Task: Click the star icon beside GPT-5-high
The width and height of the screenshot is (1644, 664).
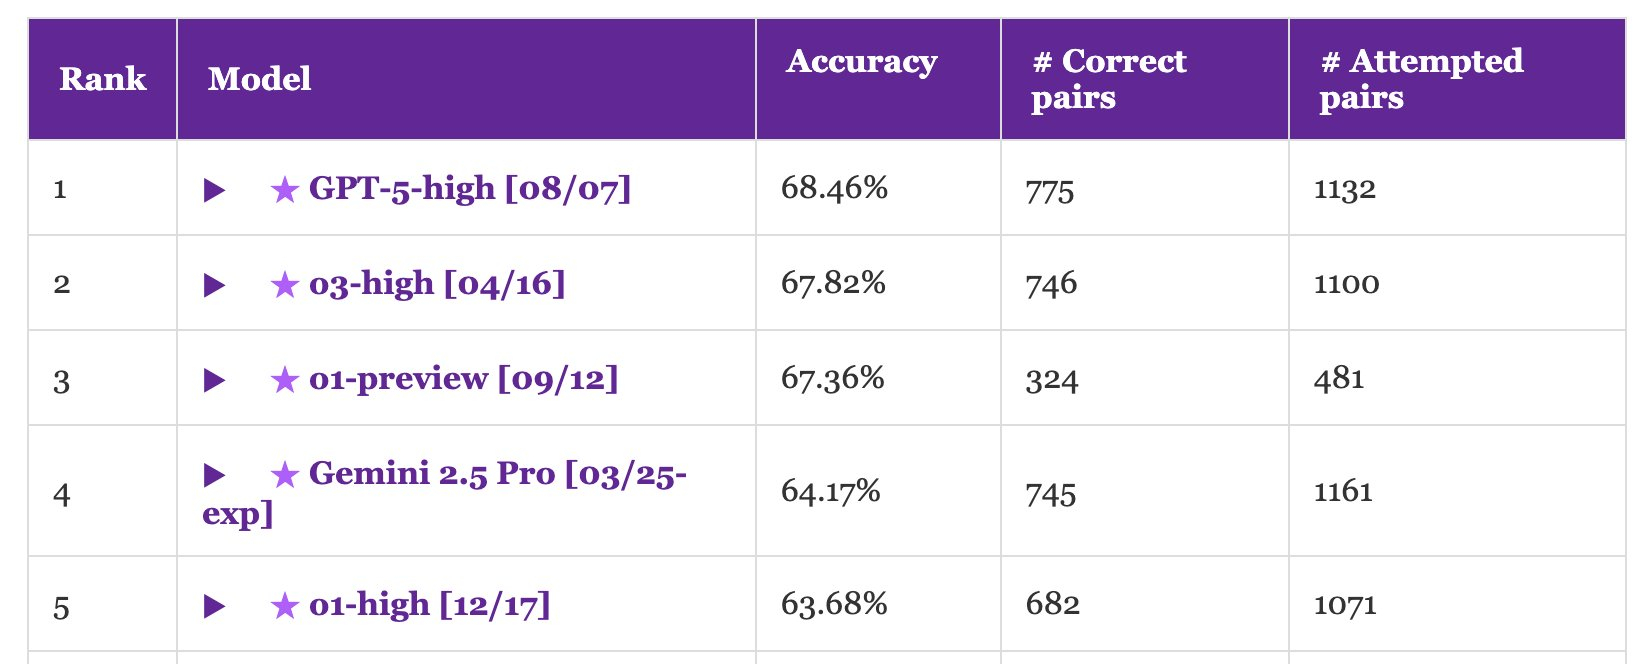Action: pos(285,189)
